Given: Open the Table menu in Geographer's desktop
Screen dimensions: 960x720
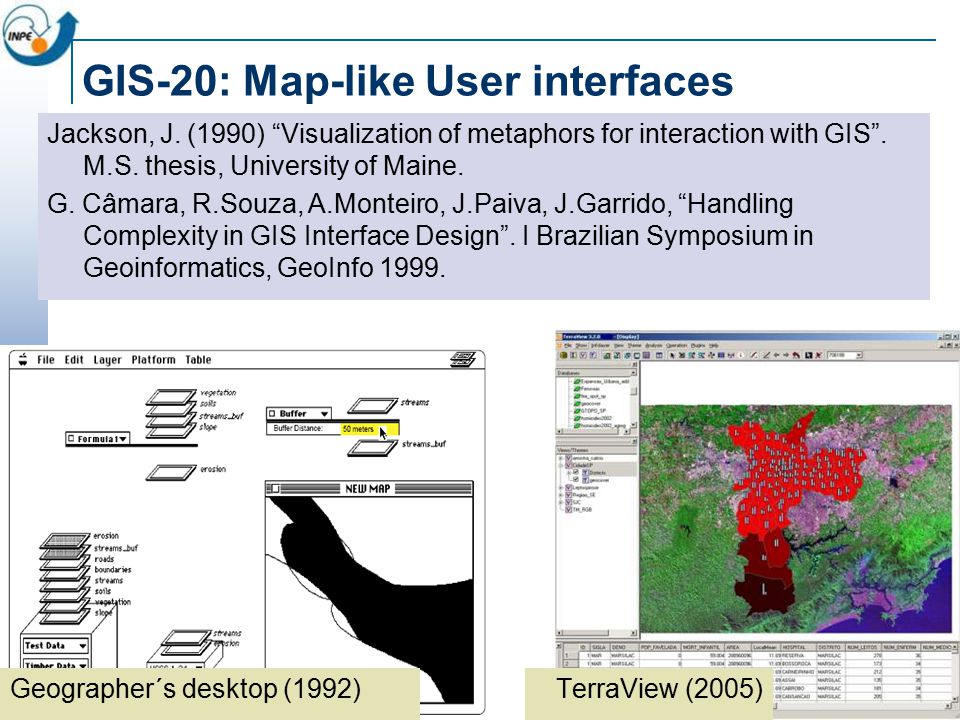Looking at the screenshot, I should [x=198, y=359].
